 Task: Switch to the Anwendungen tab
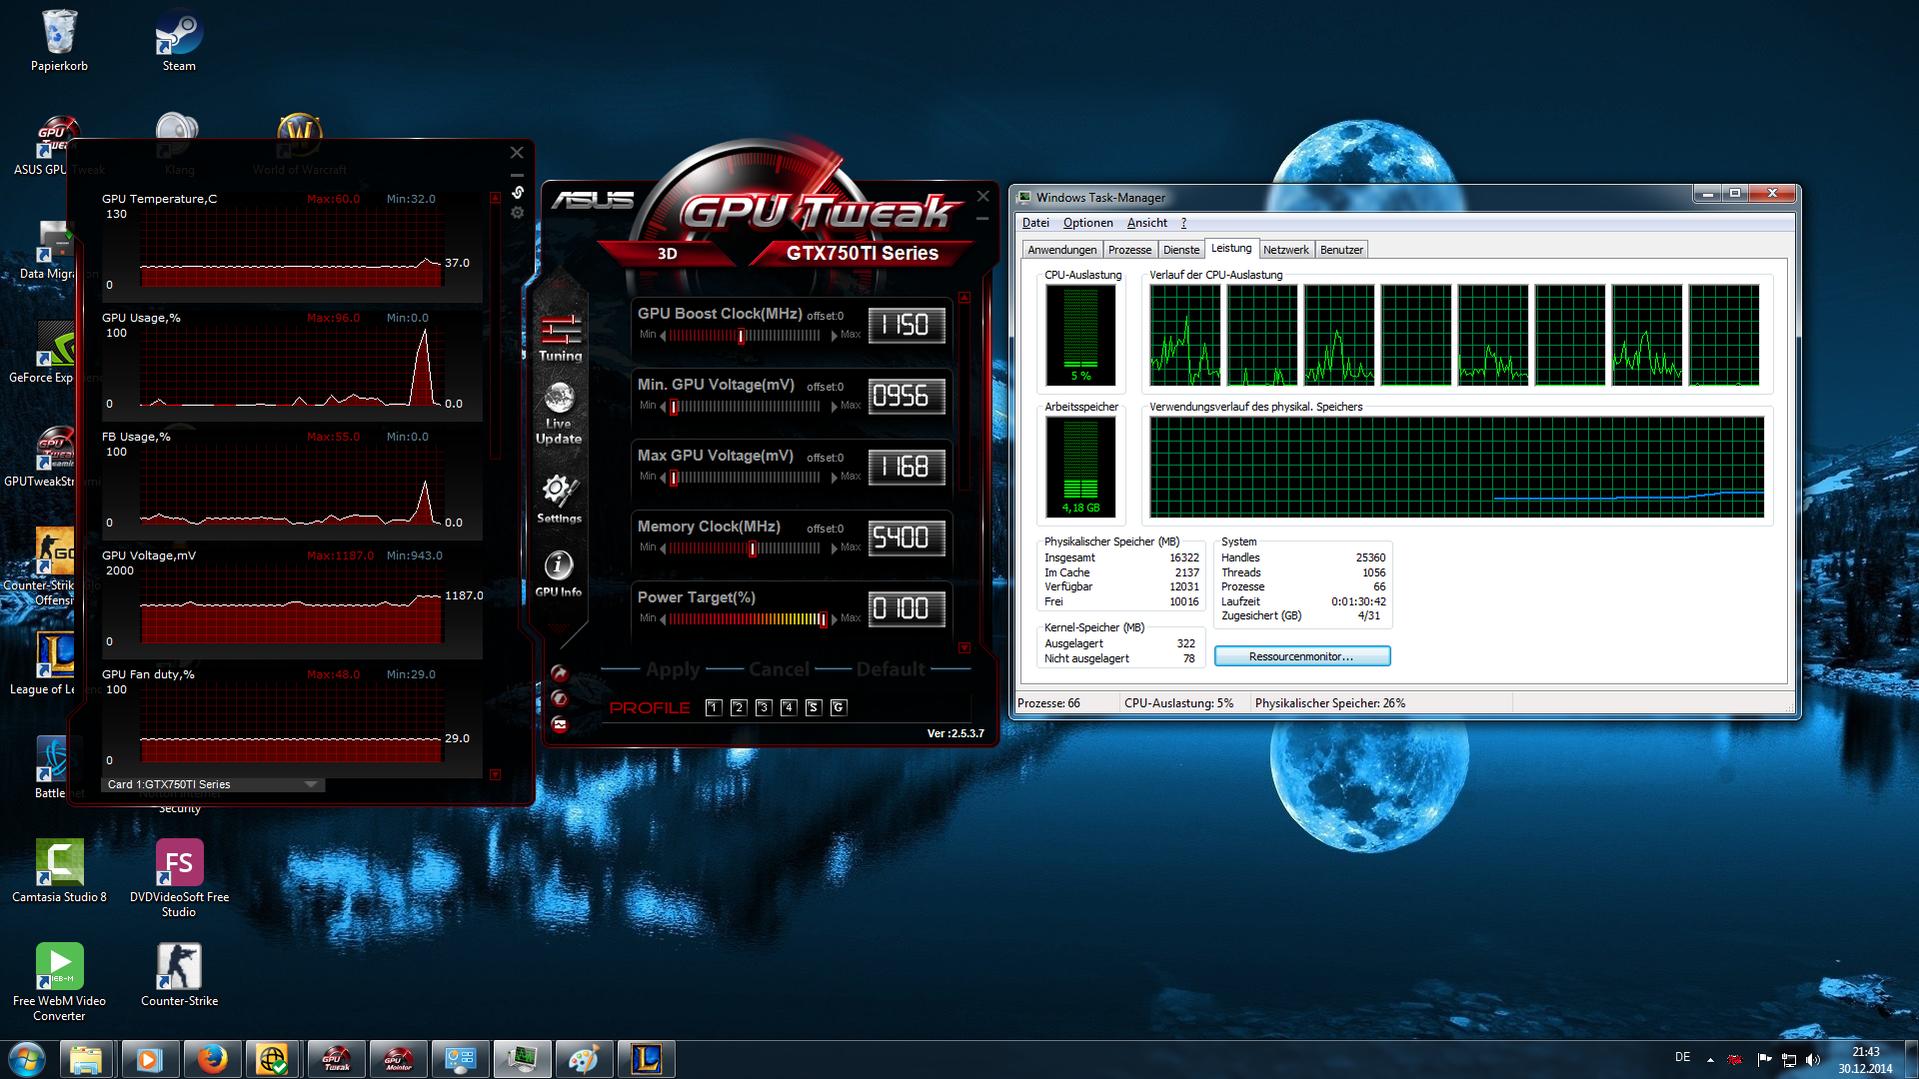1062,250
